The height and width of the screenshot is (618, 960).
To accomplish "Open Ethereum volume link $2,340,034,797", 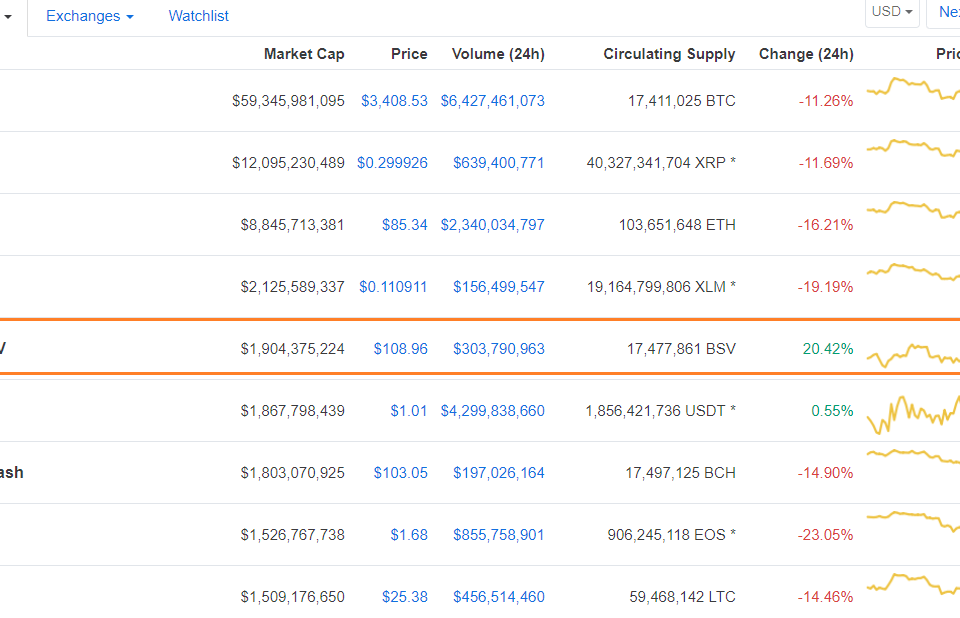I will pos(492,225).
